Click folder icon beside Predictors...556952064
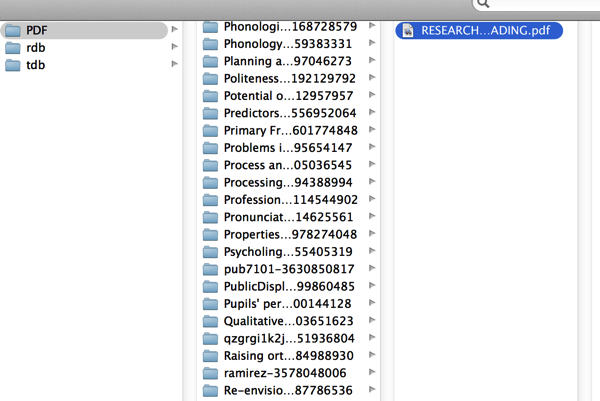 pyautogui.click(x=210, y=113)
